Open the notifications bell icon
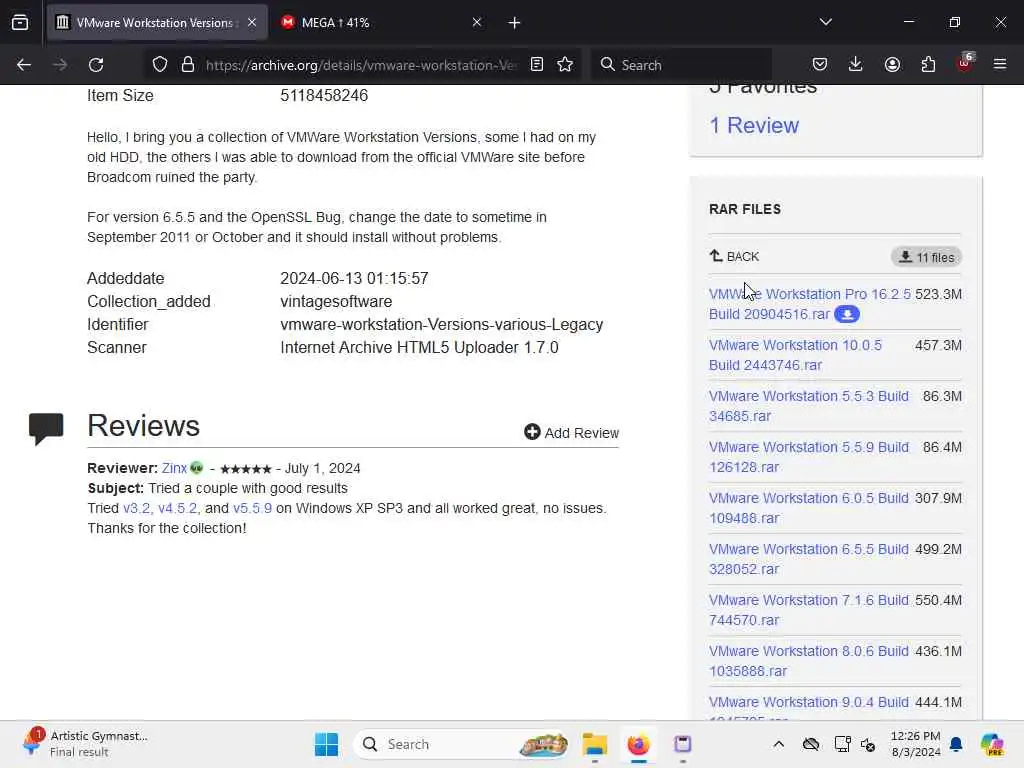 pyautogui.click(x=956, y=744)
